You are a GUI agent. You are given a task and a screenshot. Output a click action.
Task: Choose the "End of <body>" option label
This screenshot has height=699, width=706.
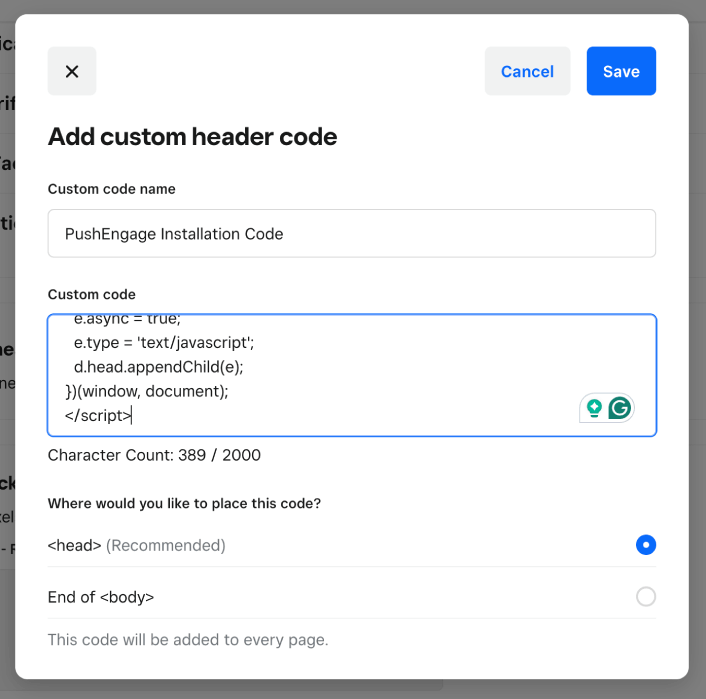[x=101, y=597]
